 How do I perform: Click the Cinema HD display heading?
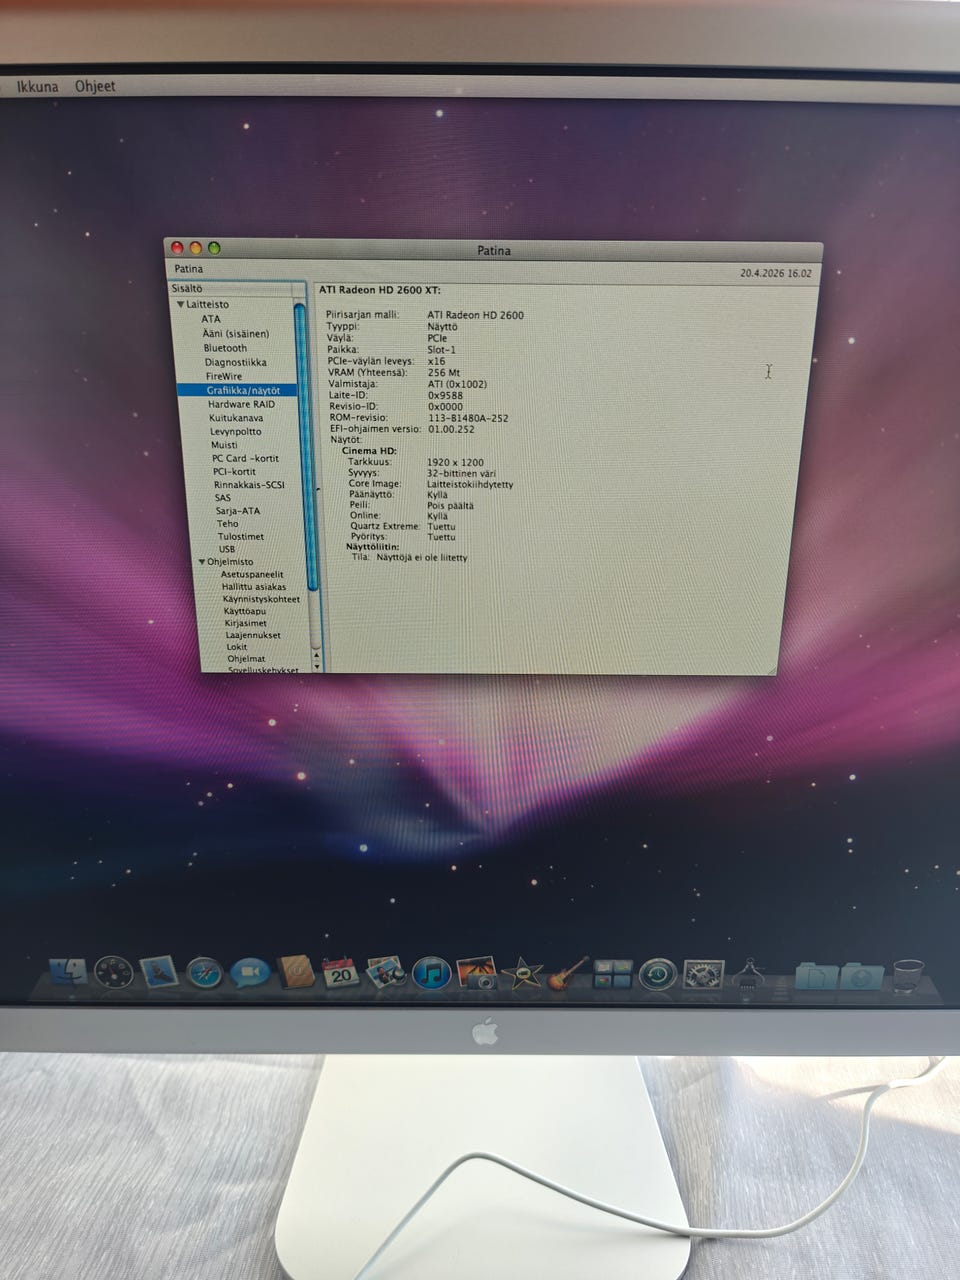[369, 451]
